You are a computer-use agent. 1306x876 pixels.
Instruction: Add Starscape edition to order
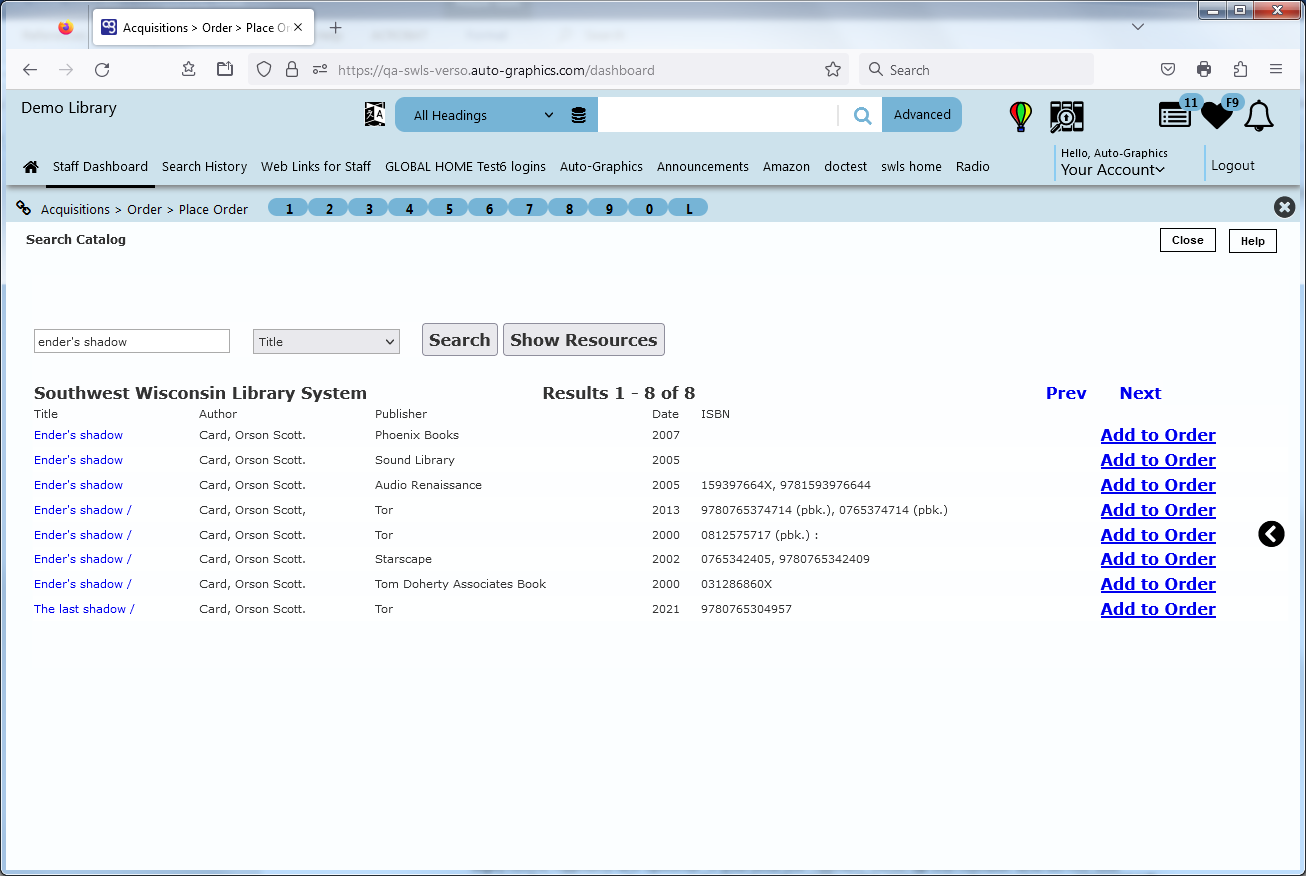click(x=1158, y=559)
